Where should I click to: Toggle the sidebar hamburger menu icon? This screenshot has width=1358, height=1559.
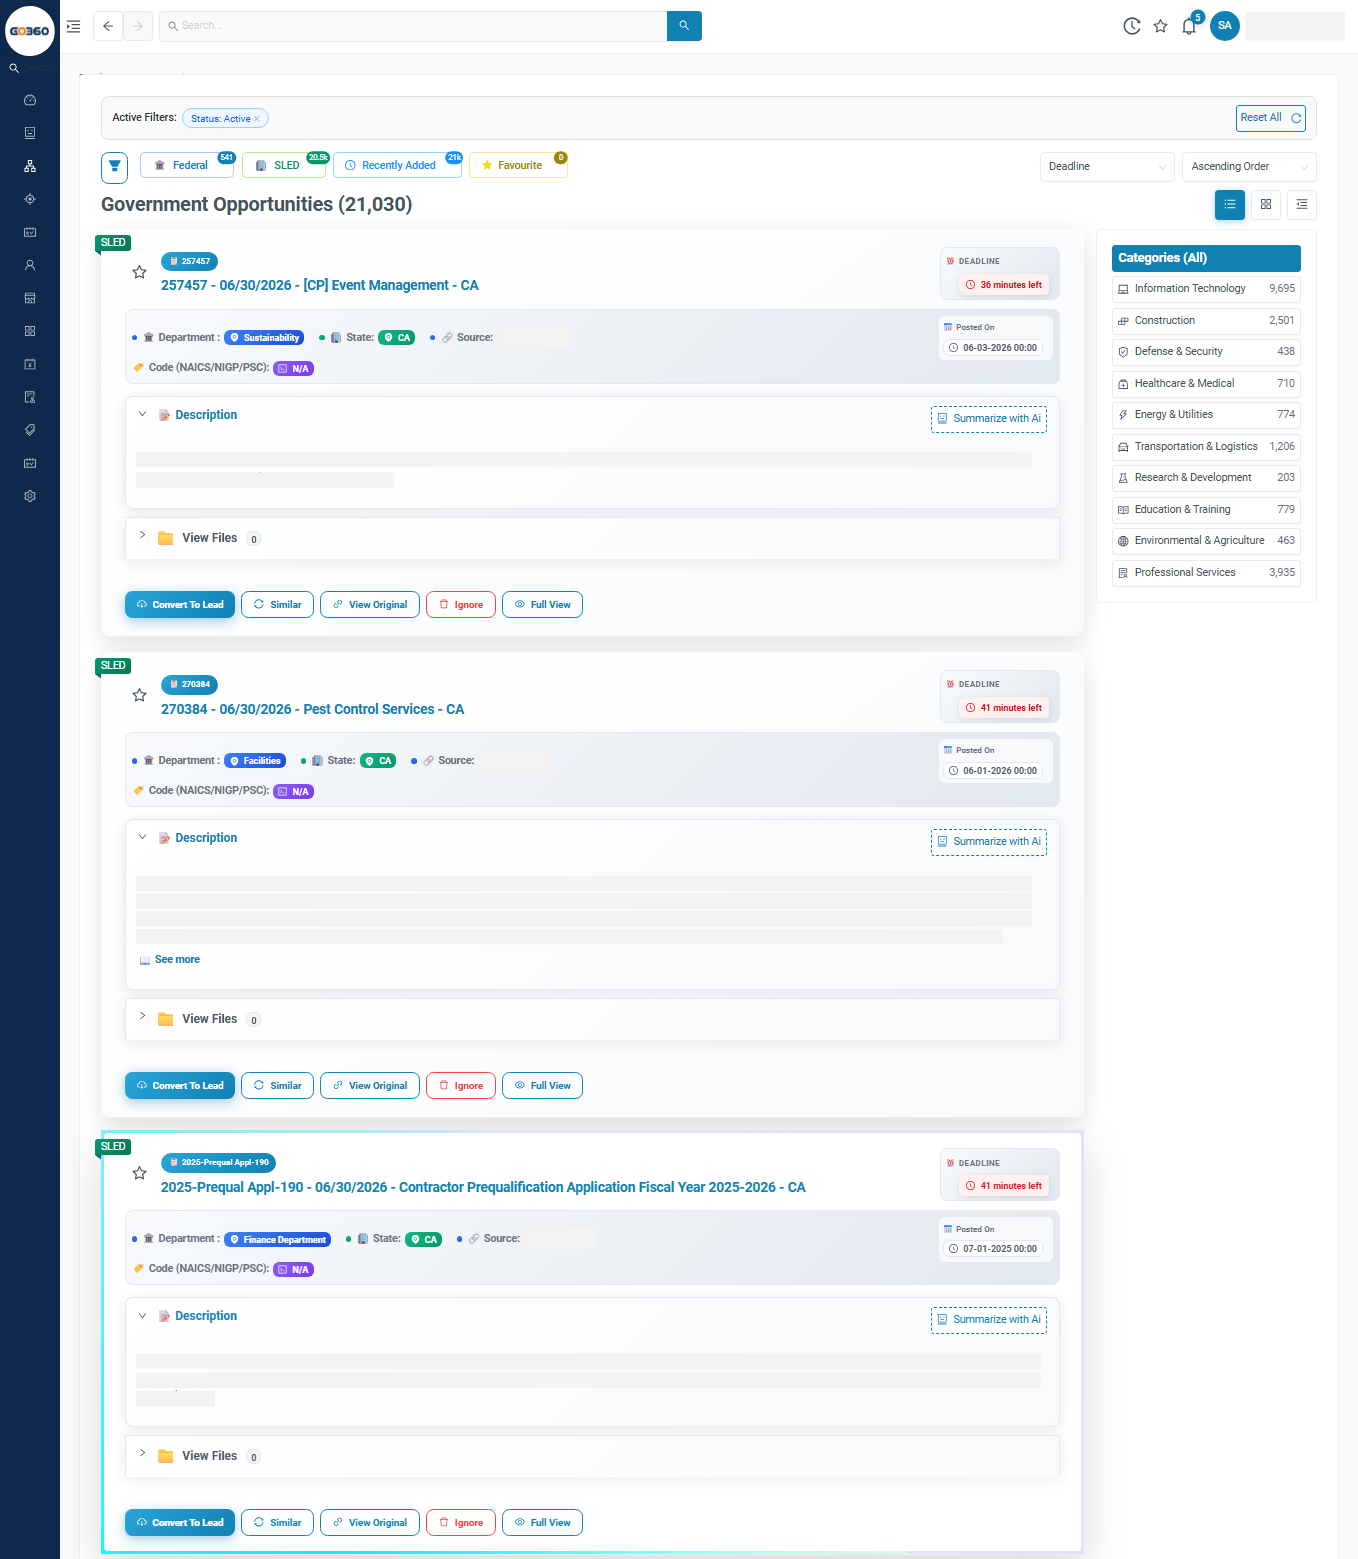(73, 26)
